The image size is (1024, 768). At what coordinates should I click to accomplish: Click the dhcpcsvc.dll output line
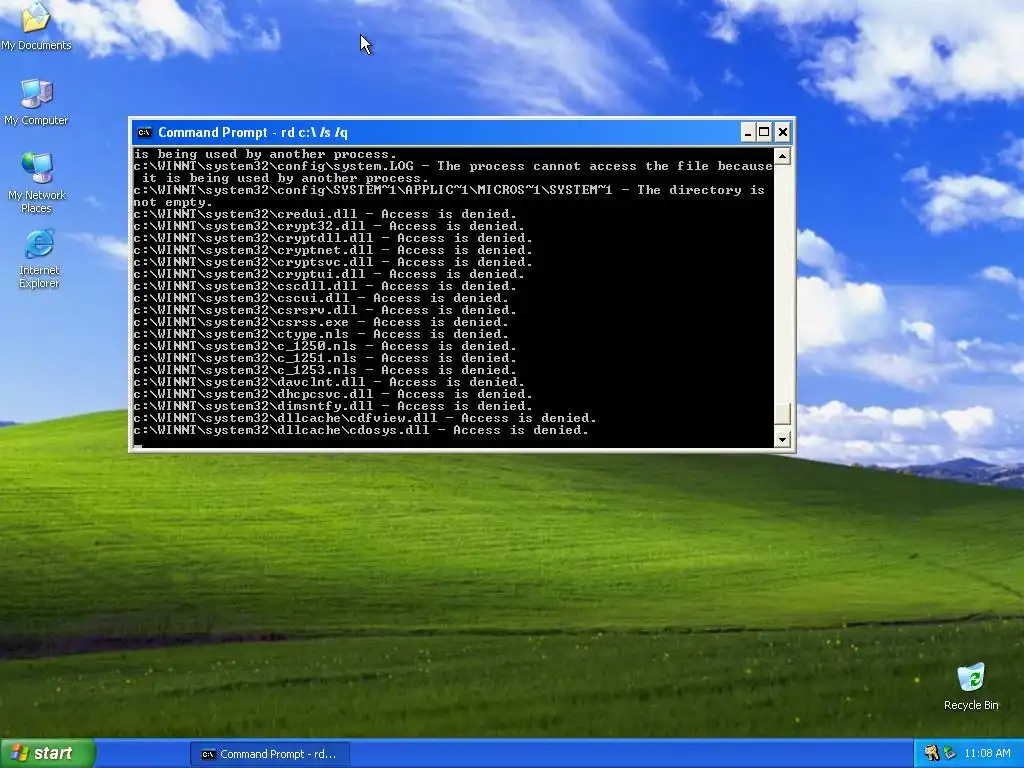332,394
